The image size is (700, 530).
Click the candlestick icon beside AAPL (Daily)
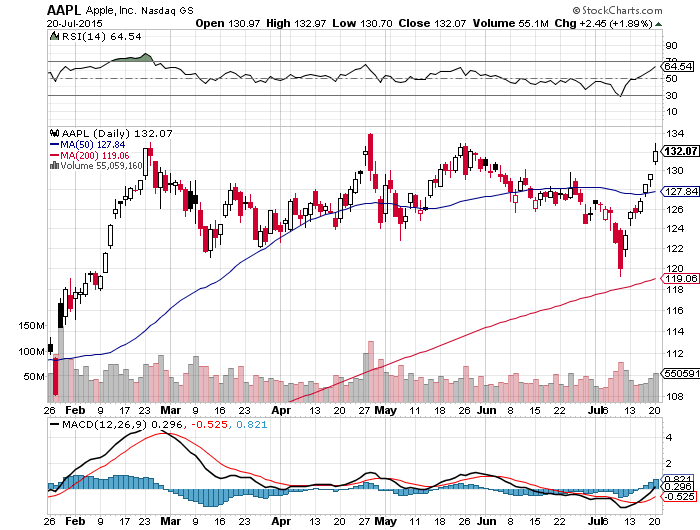[x=54, y=133]
